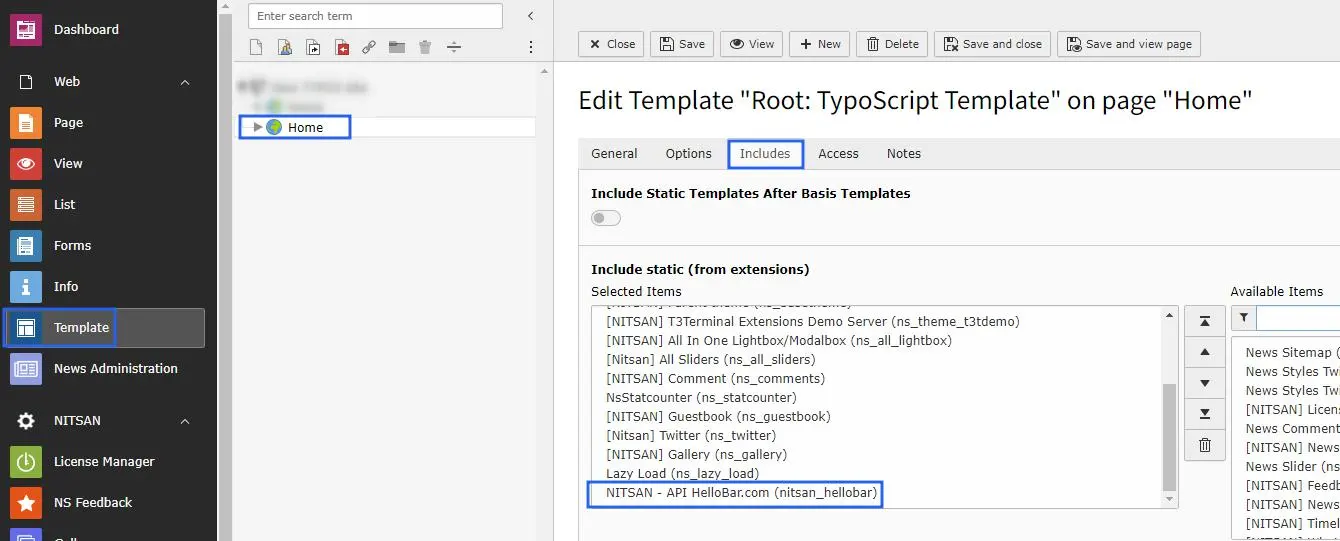The height and width of the screenshot is (541, 1340).
Task: Click the Selected Items scrollbar up arrow
Action: coord(1170,315)
